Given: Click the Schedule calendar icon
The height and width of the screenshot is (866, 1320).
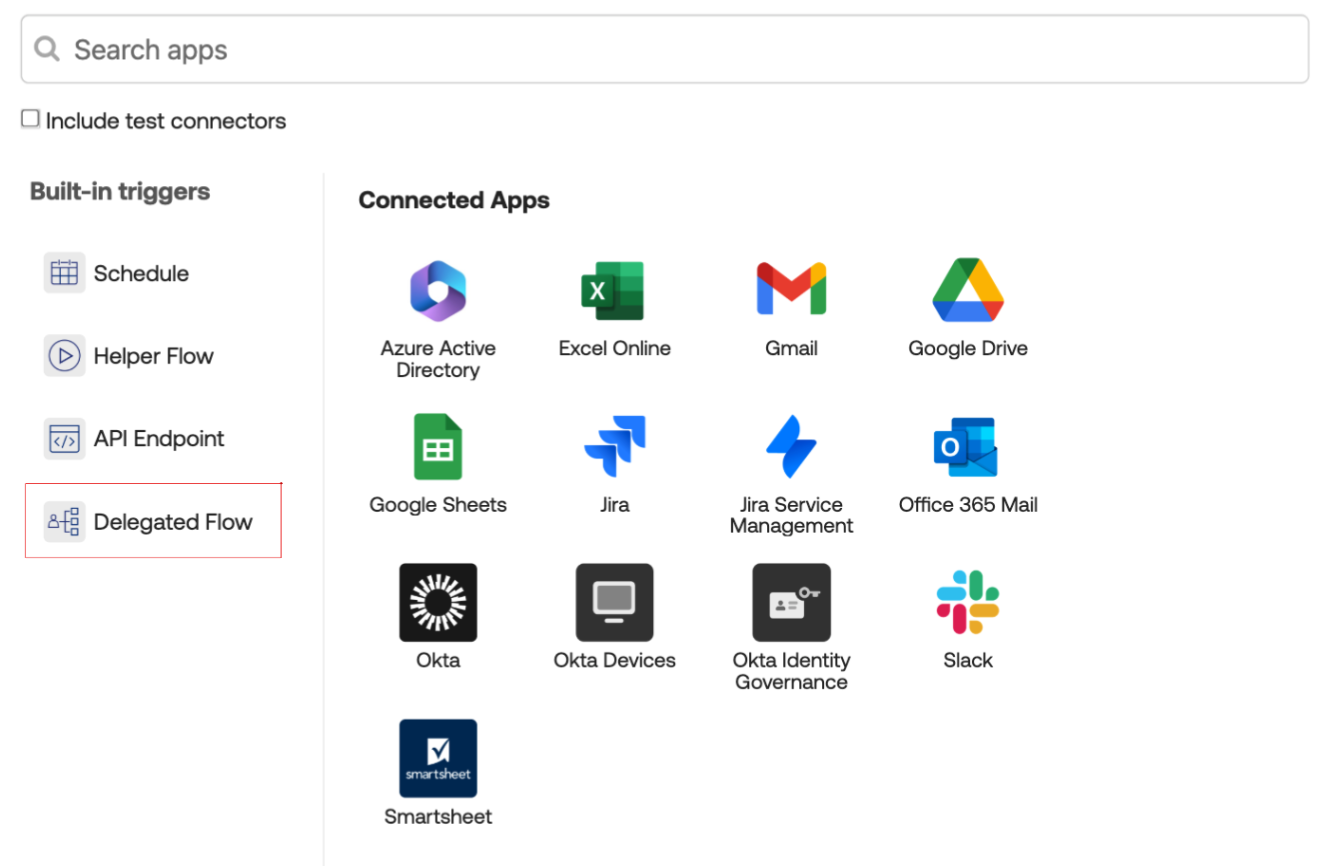Looking at the screenshot, I should (64, 273).
